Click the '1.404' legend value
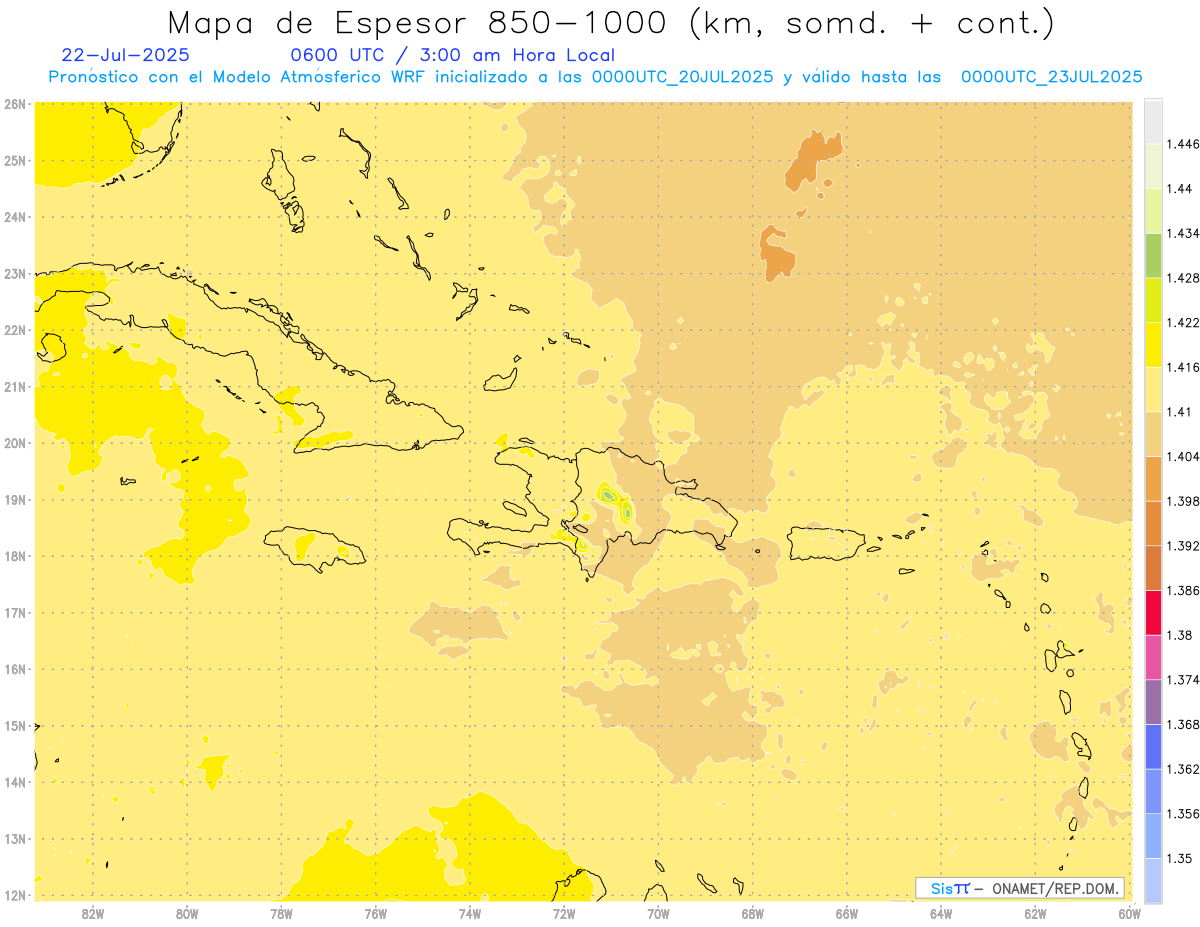Image resolution: width=1200 pixels, height=927 pixels. [1184, 456]
